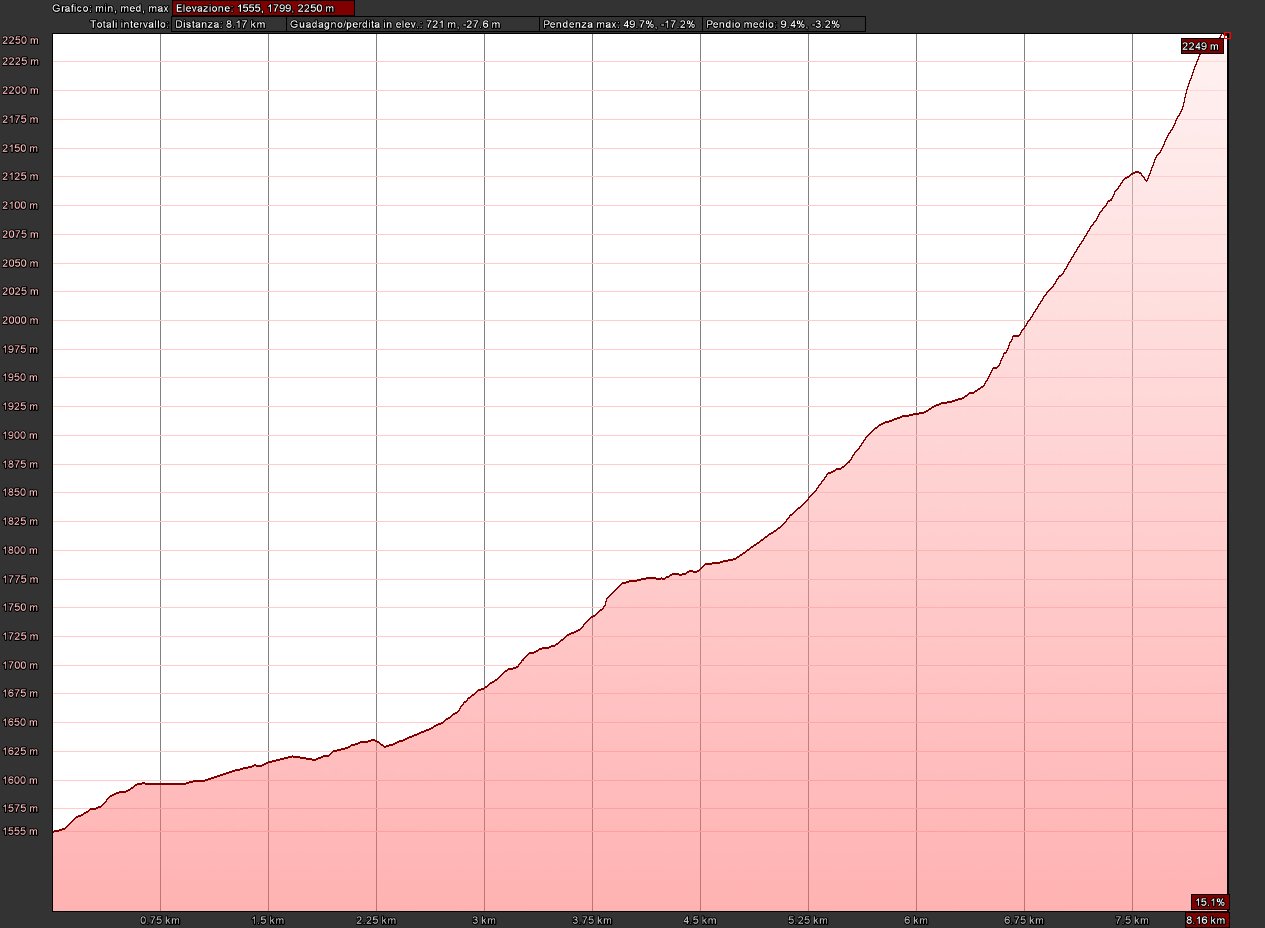The image size is (1265, 928).
Task: Click the 6 km axis label
Action: pyautogui.click(x=916, y=919)
